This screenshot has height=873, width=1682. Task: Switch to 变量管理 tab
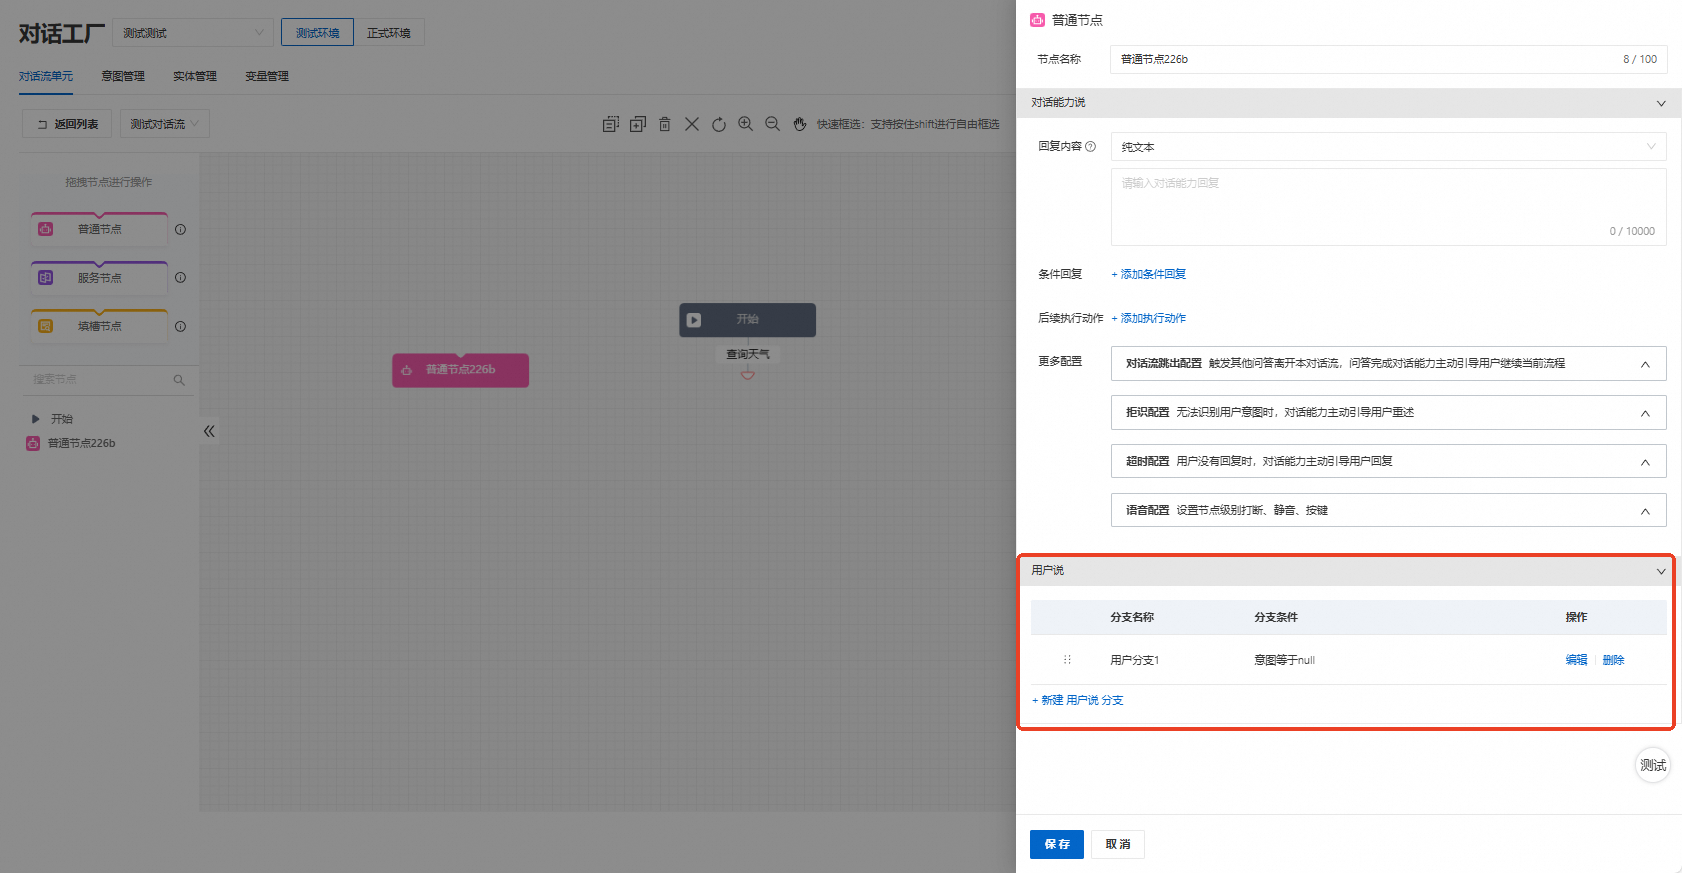tap(267, 76)
